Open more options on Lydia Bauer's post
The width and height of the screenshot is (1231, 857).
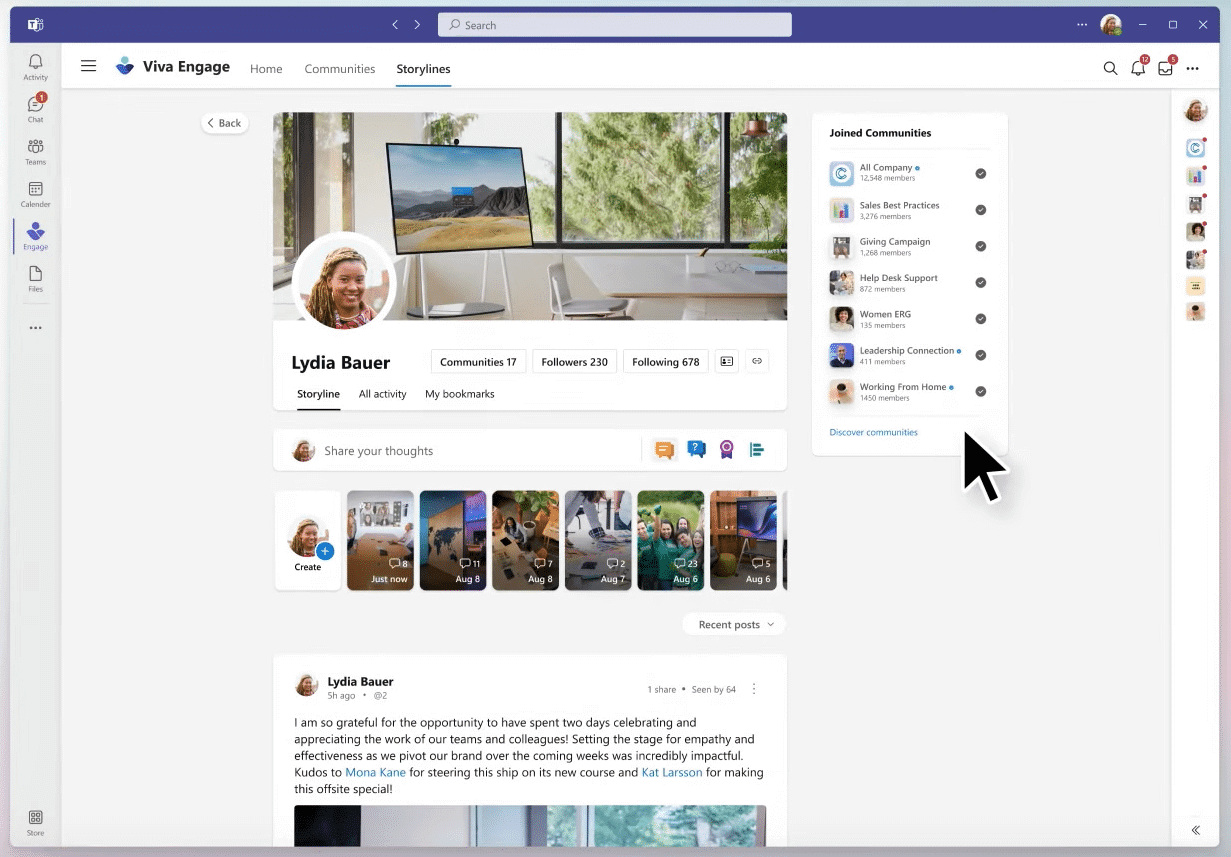point(754,689)
